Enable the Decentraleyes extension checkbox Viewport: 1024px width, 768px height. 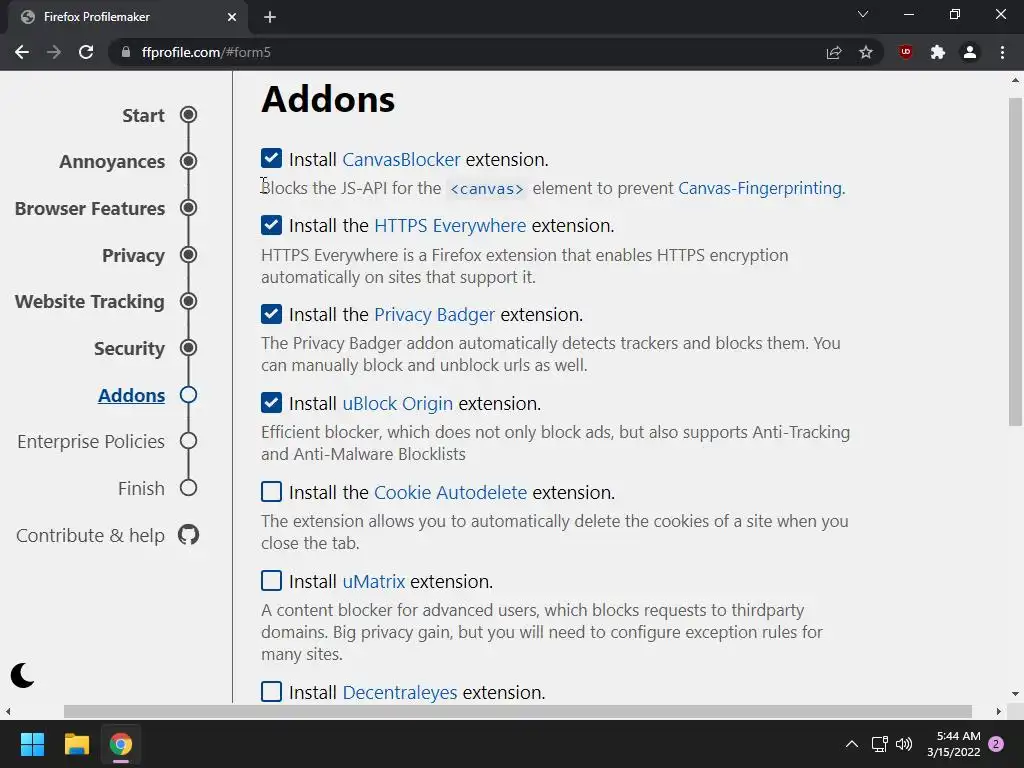coord(271,692)
